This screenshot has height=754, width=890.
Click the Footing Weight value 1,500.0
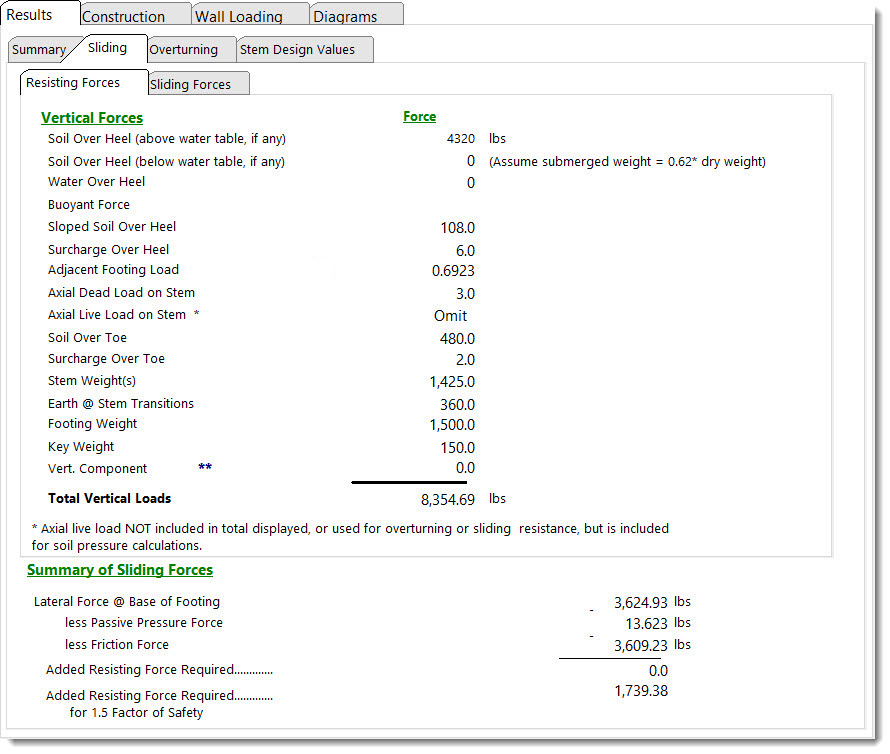point(452,426)
